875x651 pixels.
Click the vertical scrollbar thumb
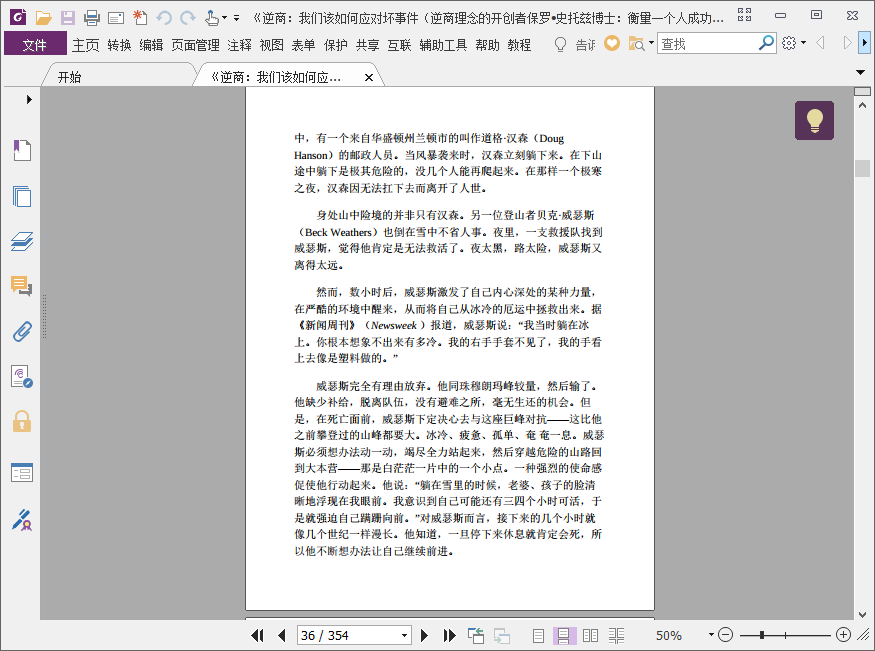click(x=862, y=168)
